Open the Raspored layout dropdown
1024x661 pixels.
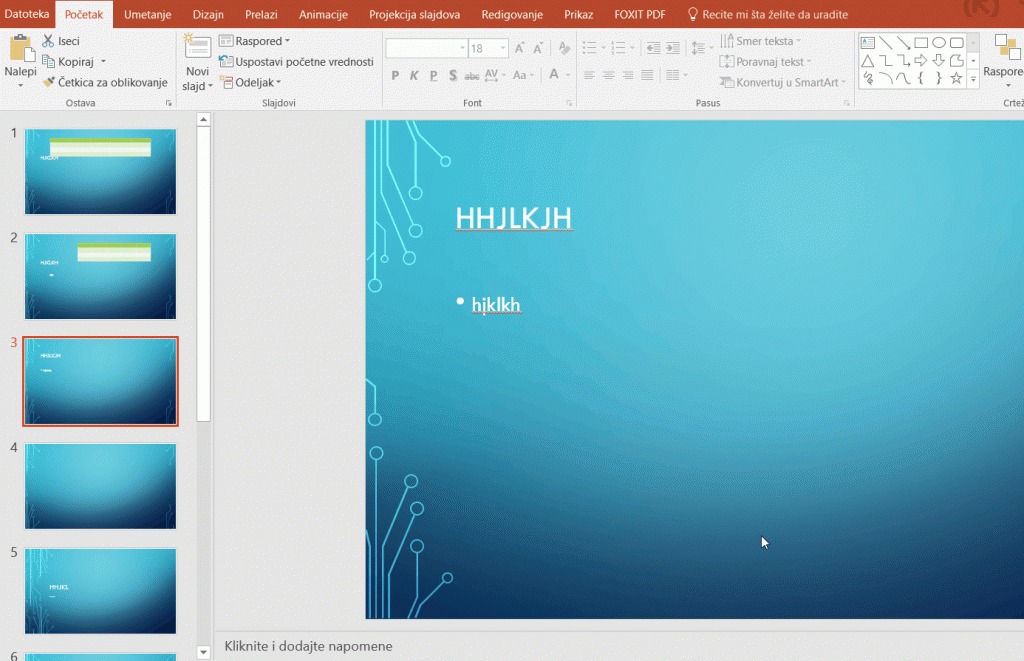point(255,41)
